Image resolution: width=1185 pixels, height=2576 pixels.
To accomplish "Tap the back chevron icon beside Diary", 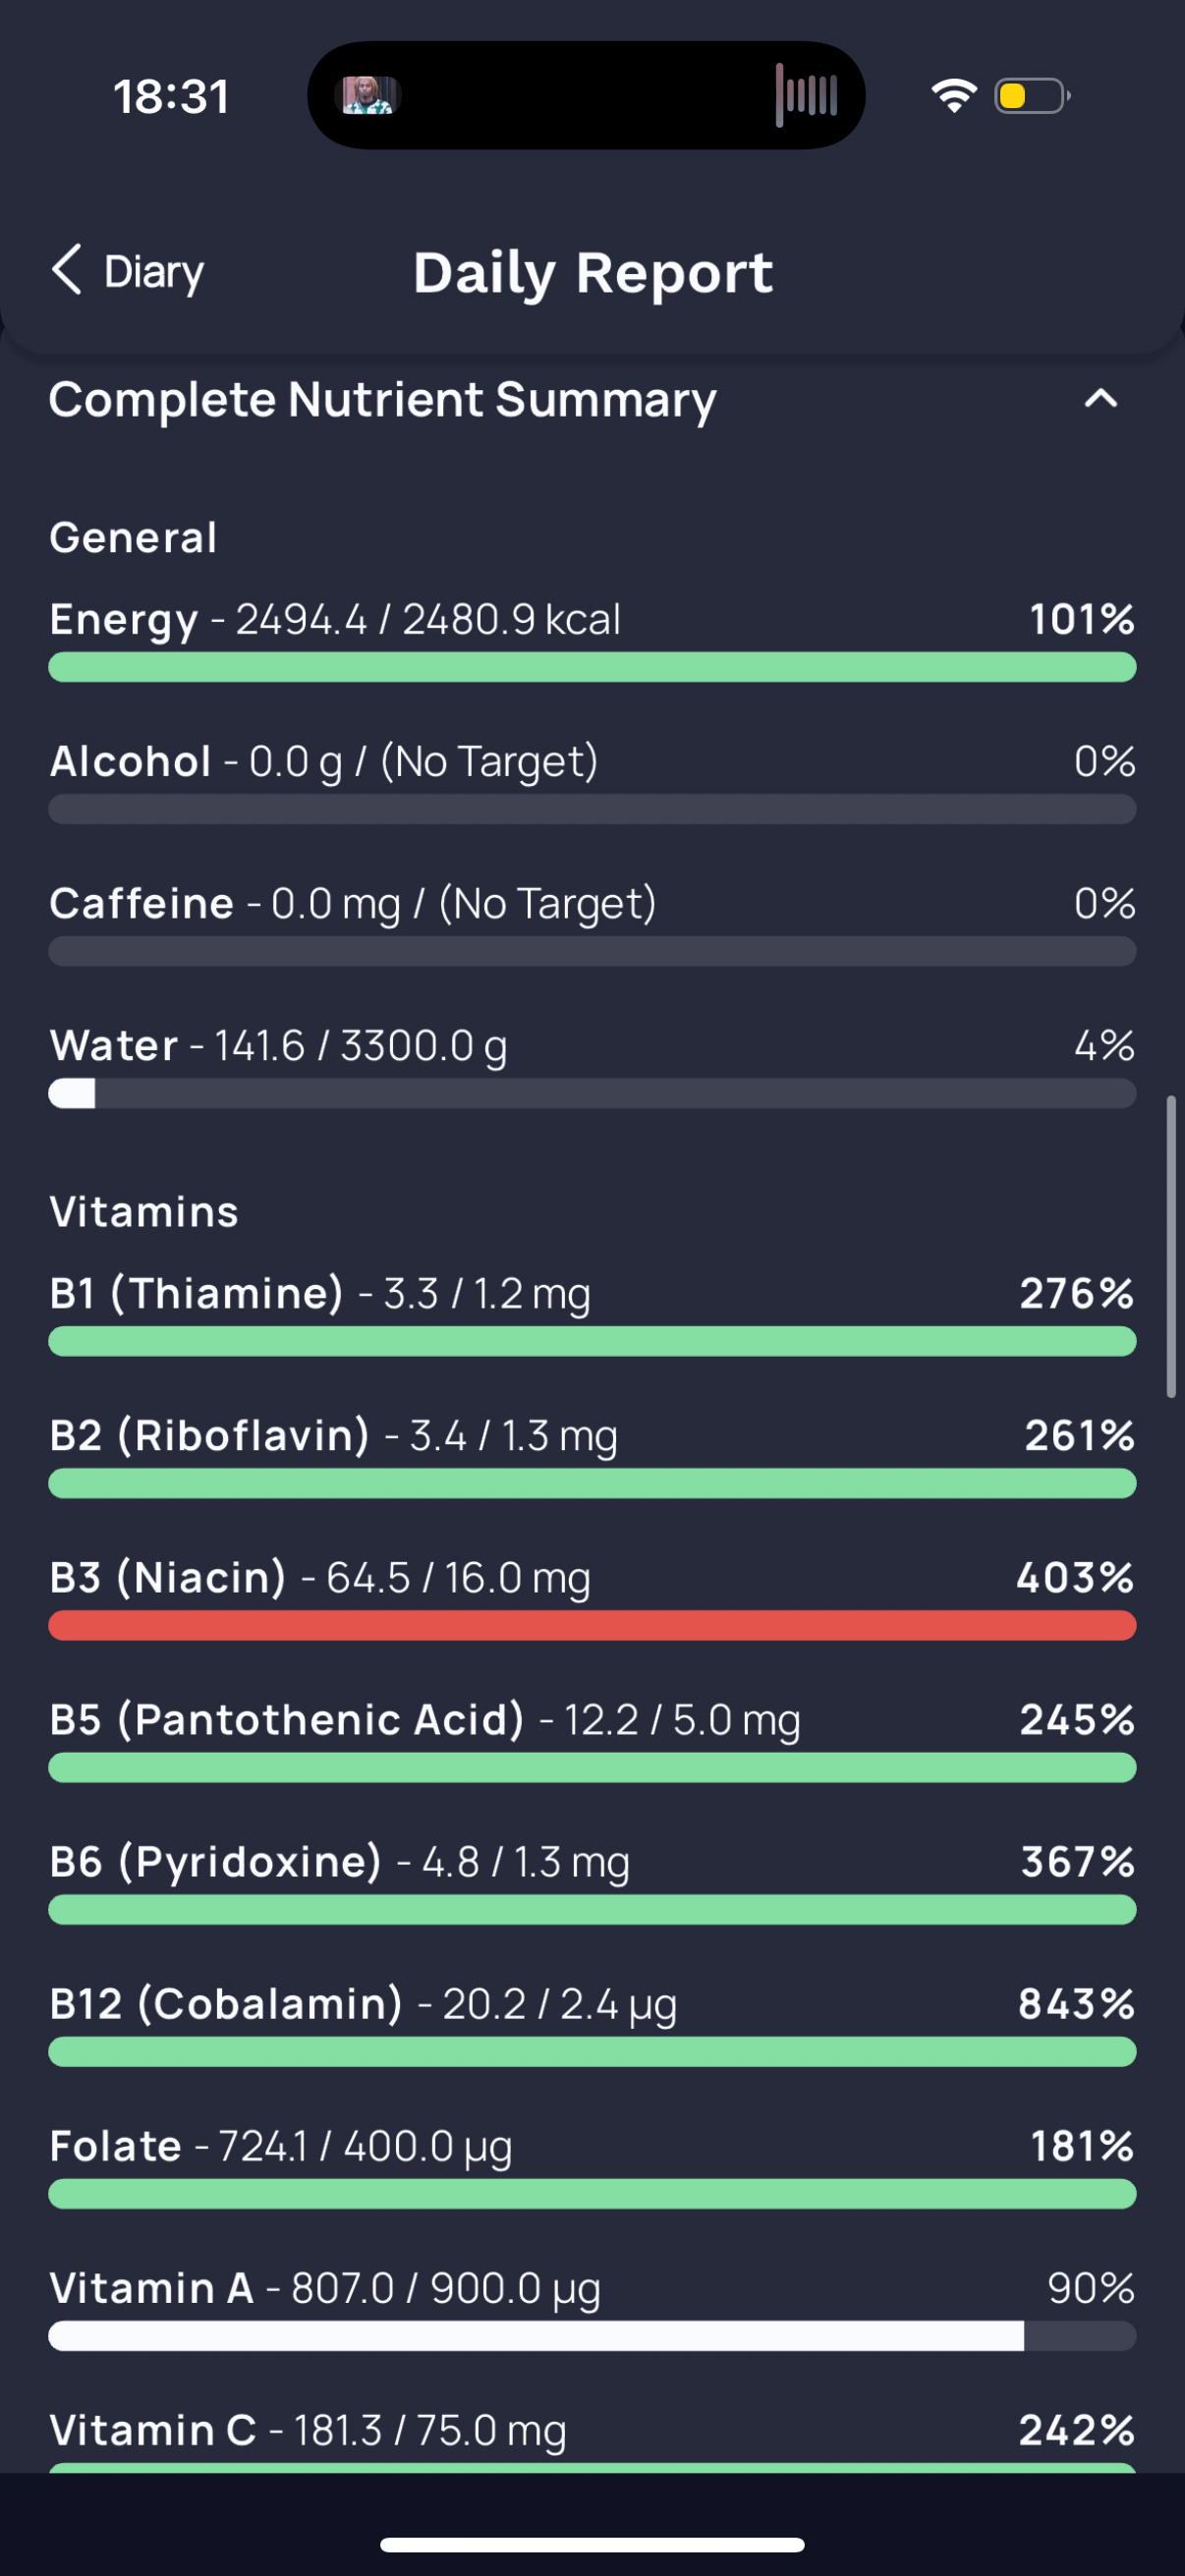I will (x=67, y=270).
